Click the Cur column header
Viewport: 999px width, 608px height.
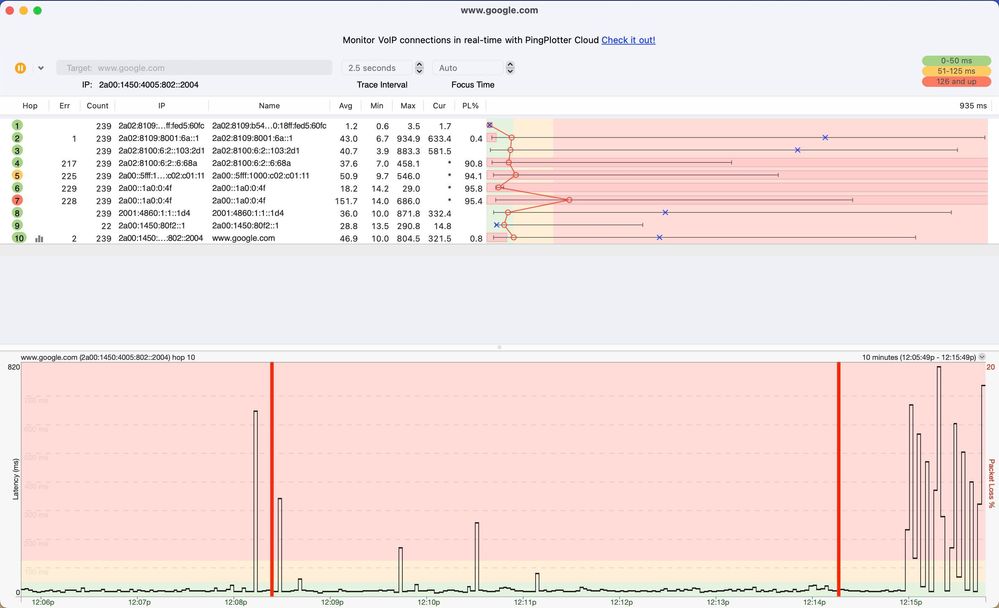[x=439, y=106]
